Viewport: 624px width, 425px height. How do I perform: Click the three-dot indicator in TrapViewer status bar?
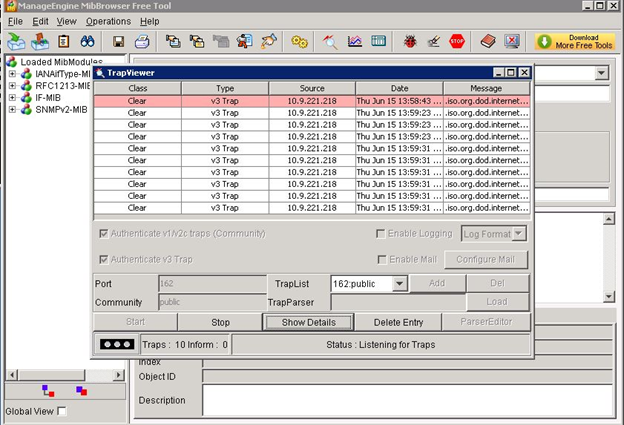click(117, 344)
